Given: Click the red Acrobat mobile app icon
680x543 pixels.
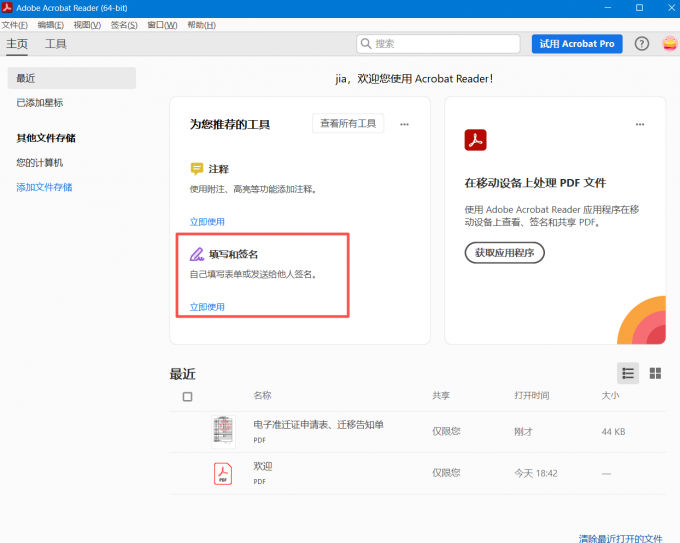Looking at the screenshot, I should click(x=475, y=140).
